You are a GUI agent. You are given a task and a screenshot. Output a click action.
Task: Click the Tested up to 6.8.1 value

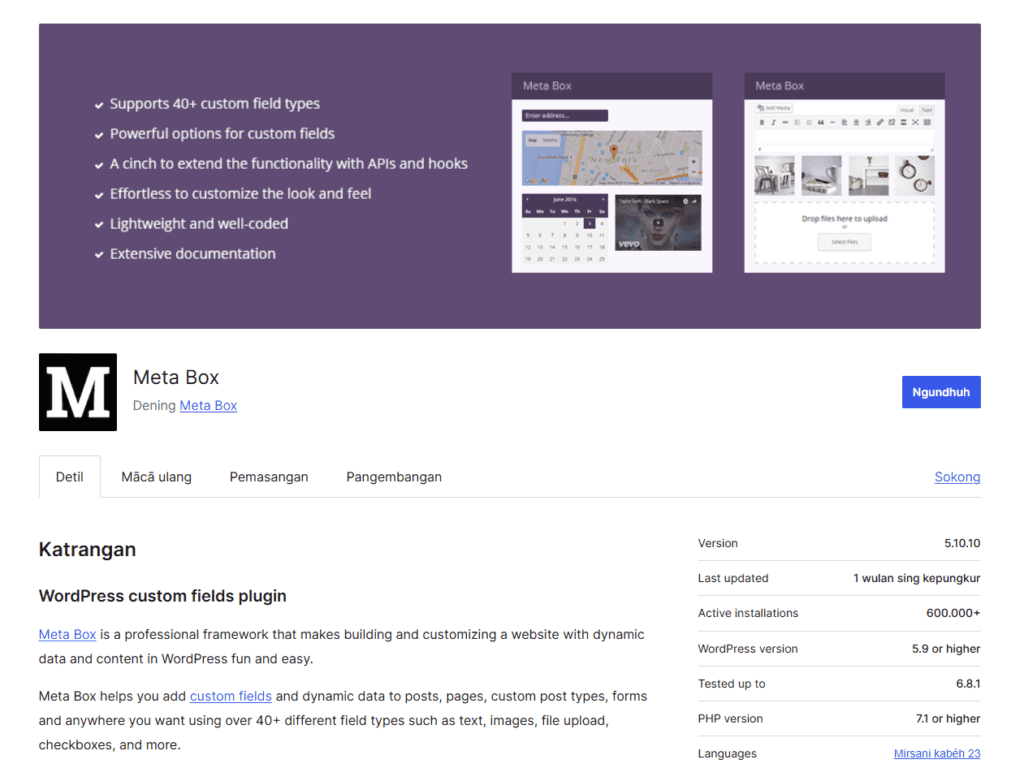tap(967, 684)
